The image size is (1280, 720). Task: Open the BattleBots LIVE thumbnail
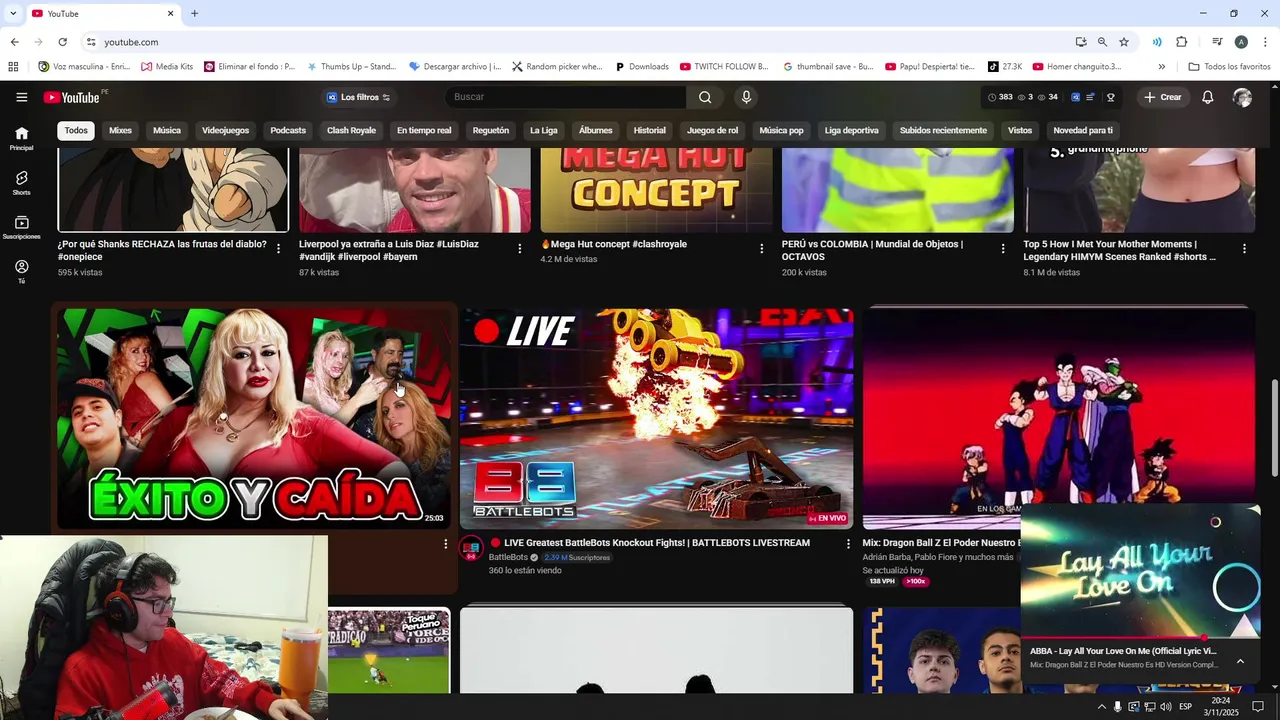tap(656, 418)
